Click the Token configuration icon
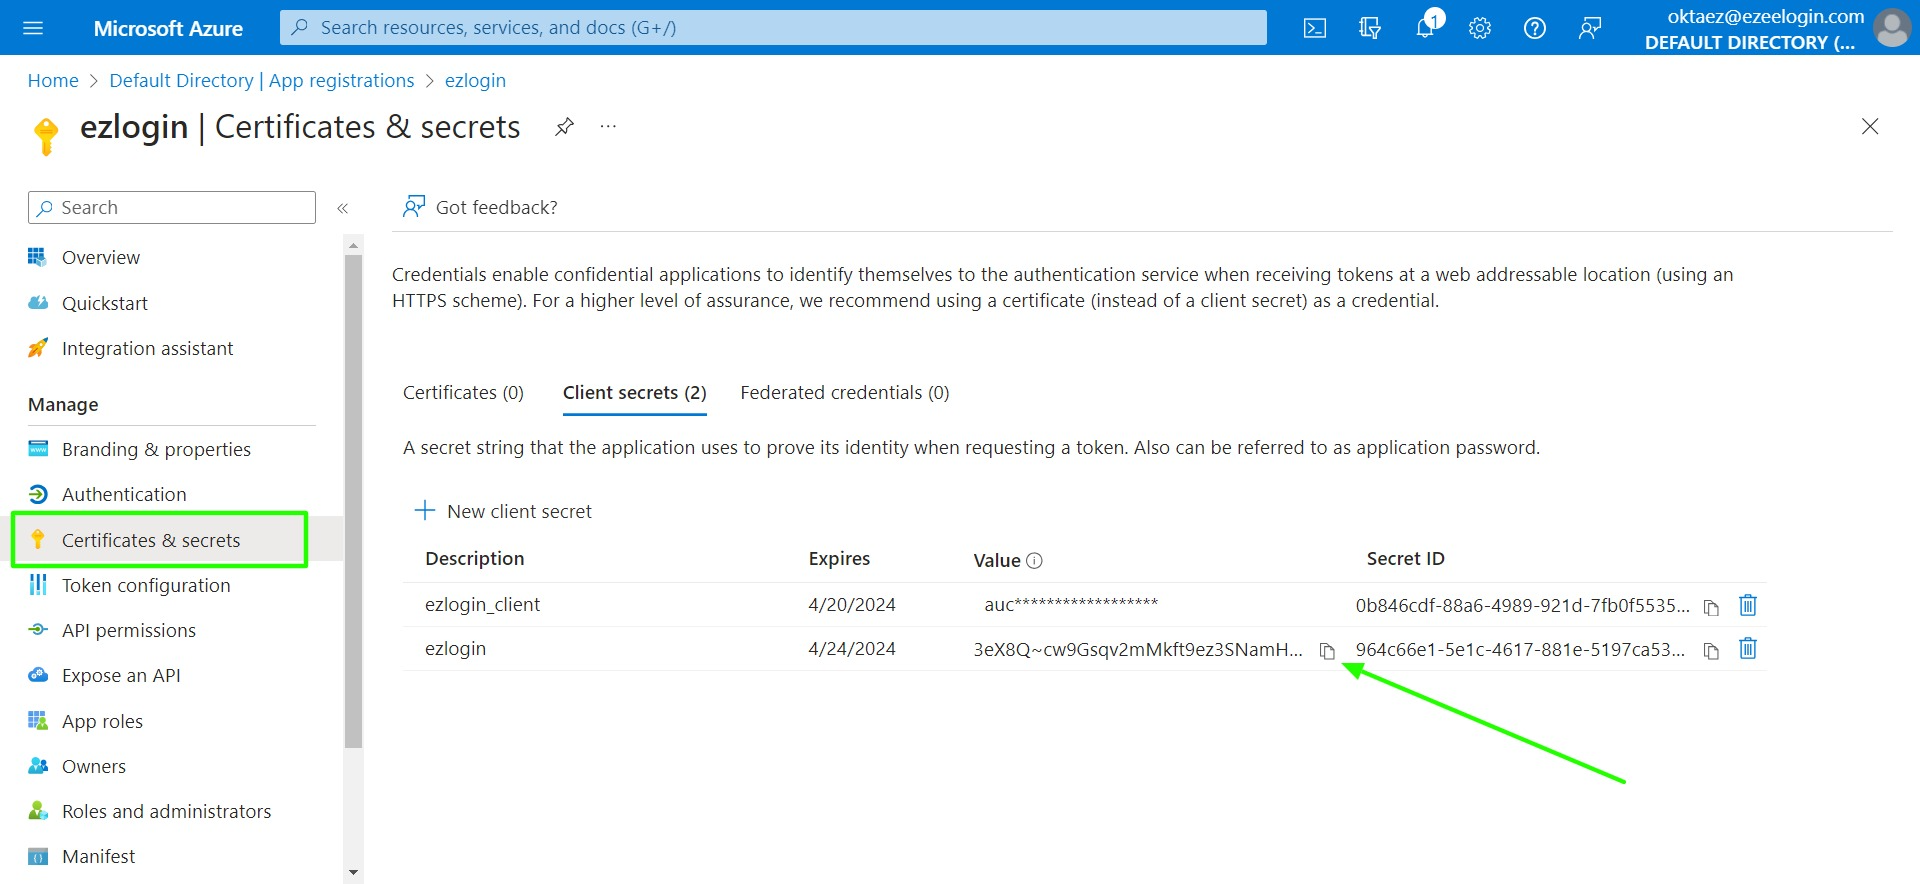Screen dimensions: 1920x884 (x=38, y=584)
